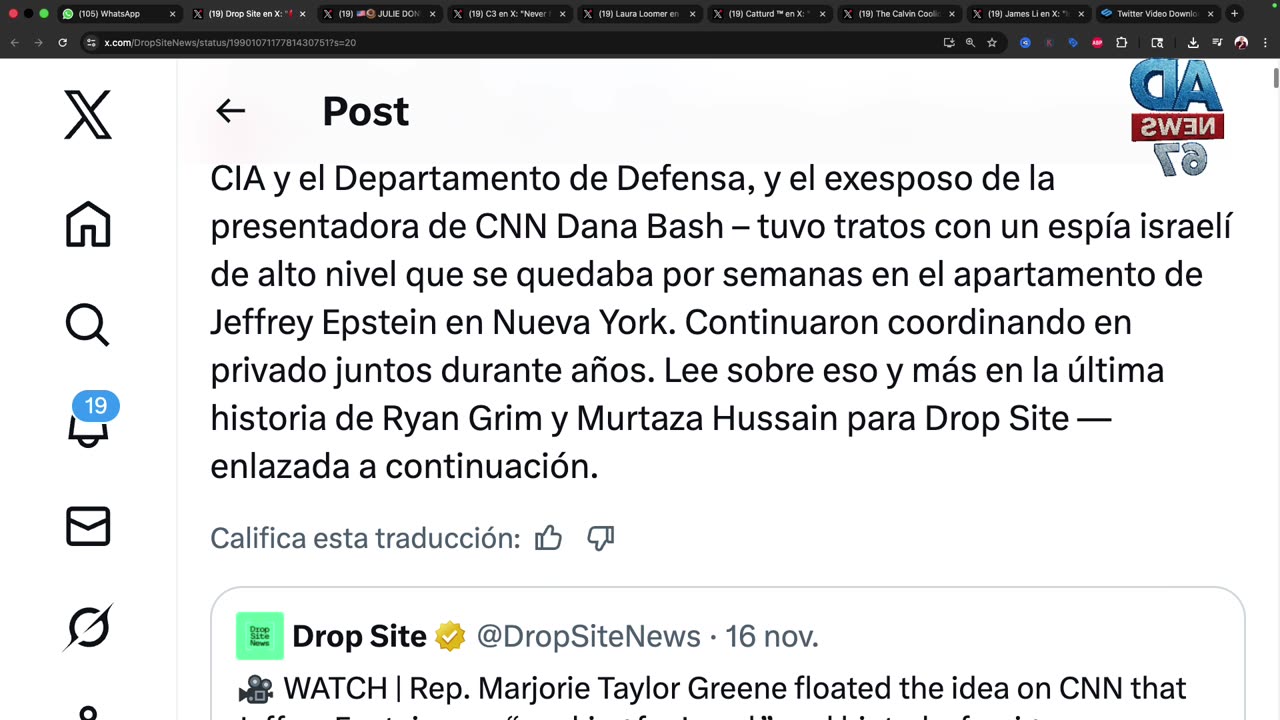
Task: View site information icon in address bar
Action: click(x=91, y=43)
